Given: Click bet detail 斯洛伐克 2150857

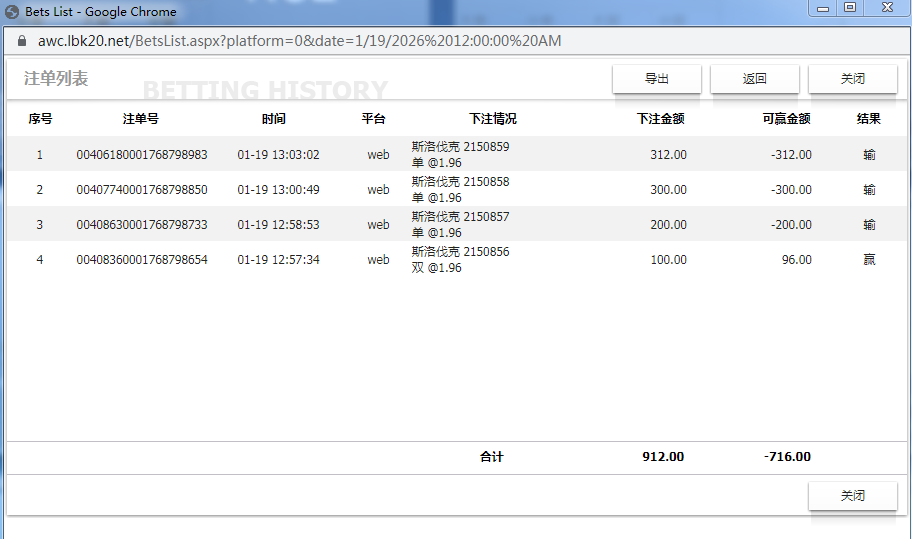Looking at the screenshot, I should pos(460,216).
